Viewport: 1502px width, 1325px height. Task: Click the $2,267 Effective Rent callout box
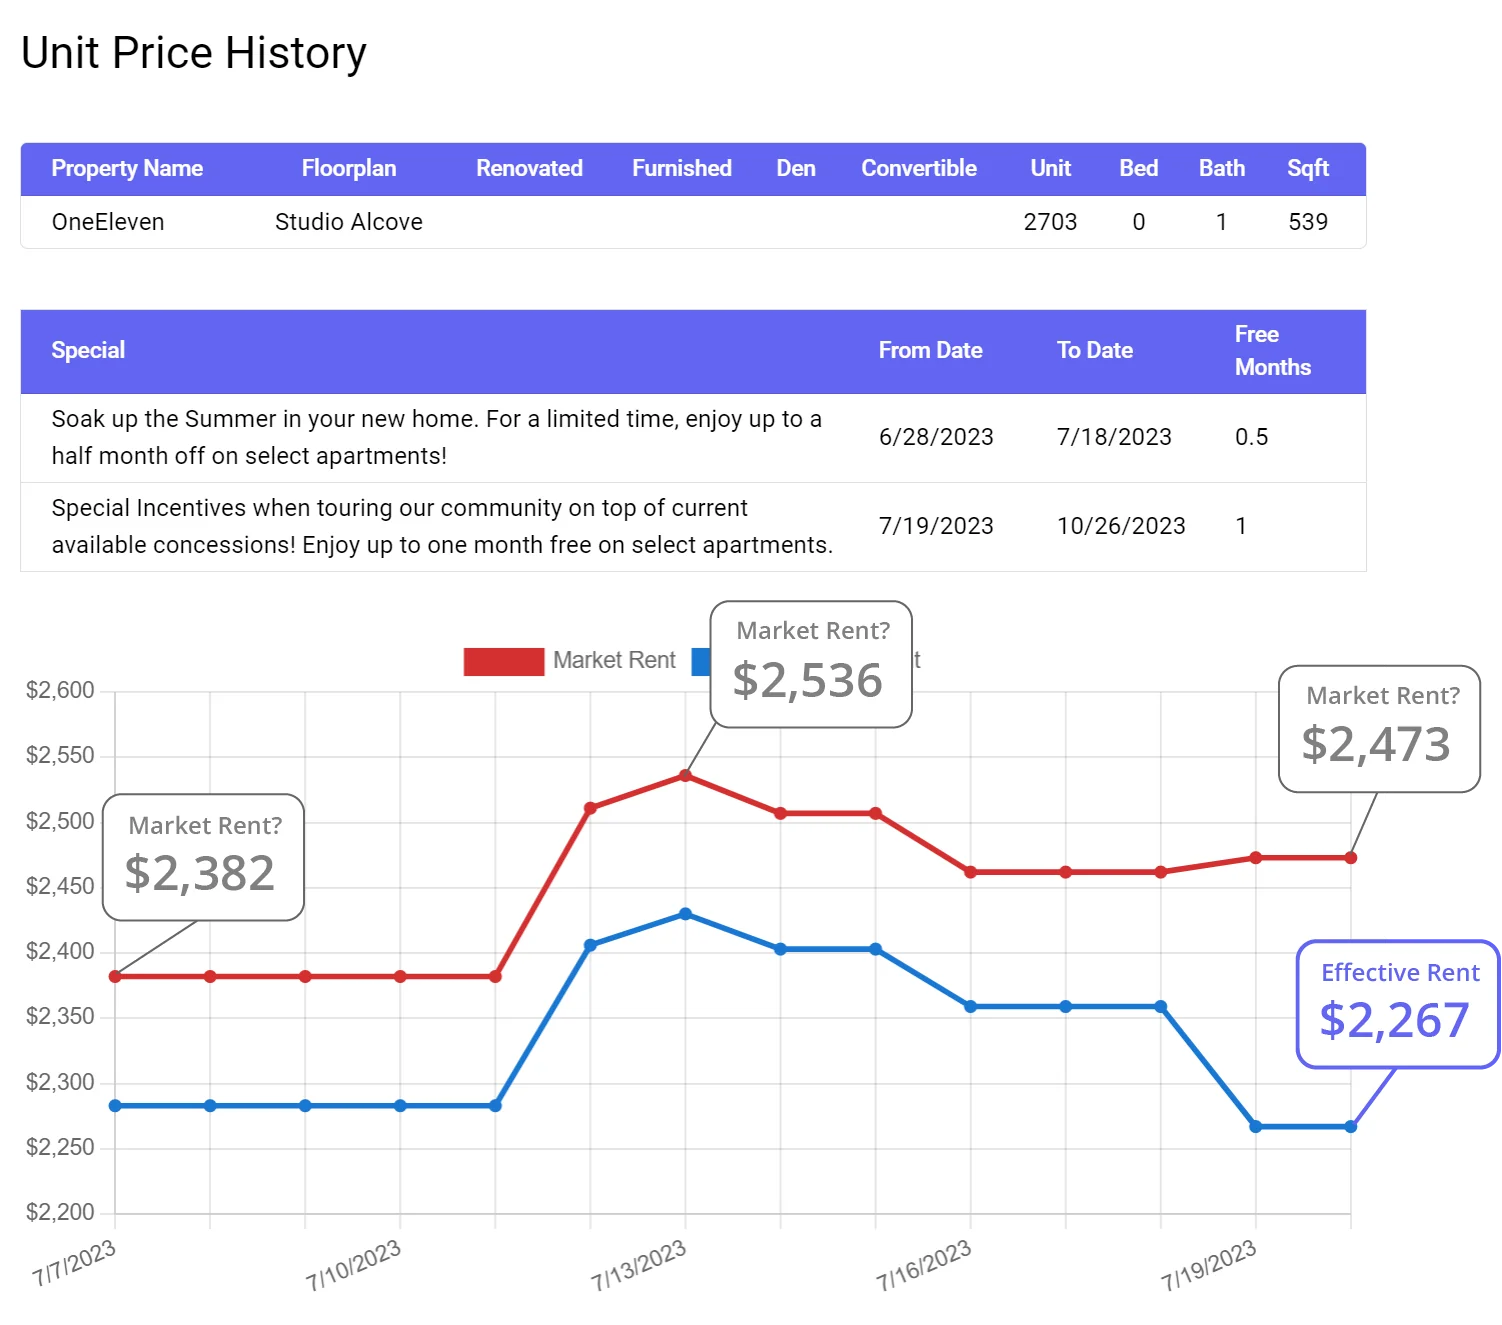click(1398, 1004)
